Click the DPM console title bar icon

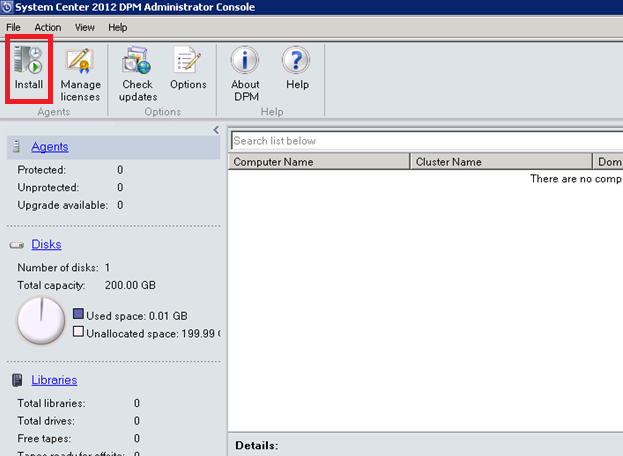click(x=7, y=7)
